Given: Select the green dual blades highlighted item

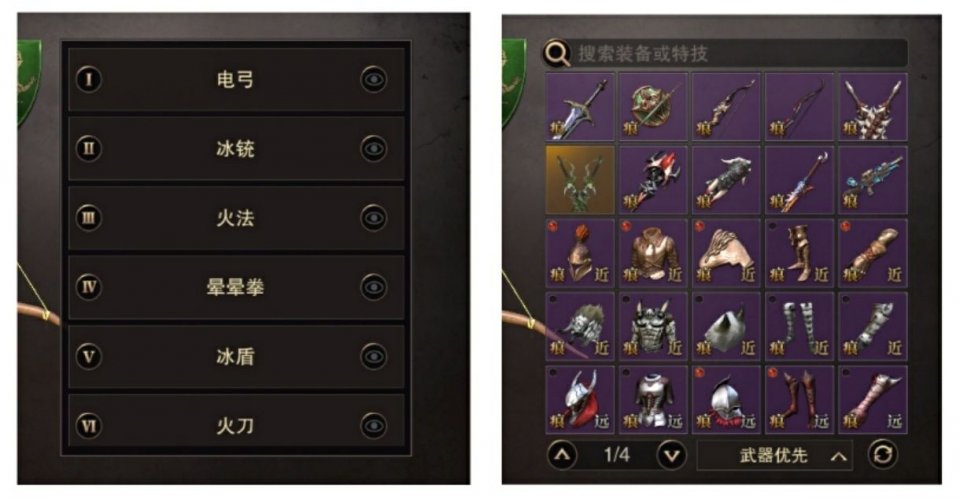Looking at the screenshot, I should pyautogui.click(x=580, y=179).
